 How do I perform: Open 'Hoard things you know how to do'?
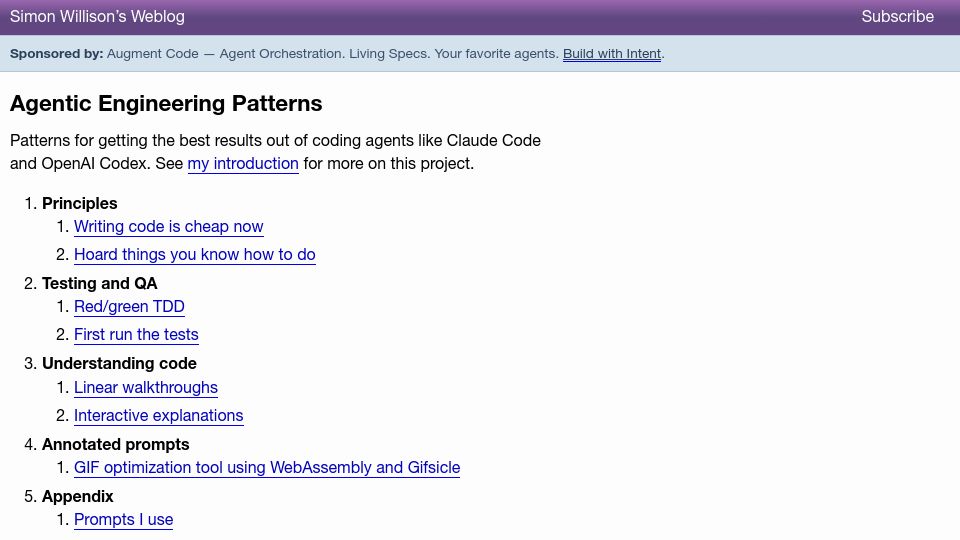195,255
